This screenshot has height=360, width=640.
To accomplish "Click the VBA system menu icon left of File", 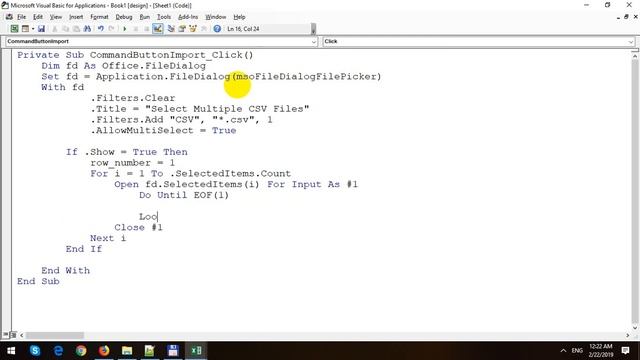I will coord(9,17).
